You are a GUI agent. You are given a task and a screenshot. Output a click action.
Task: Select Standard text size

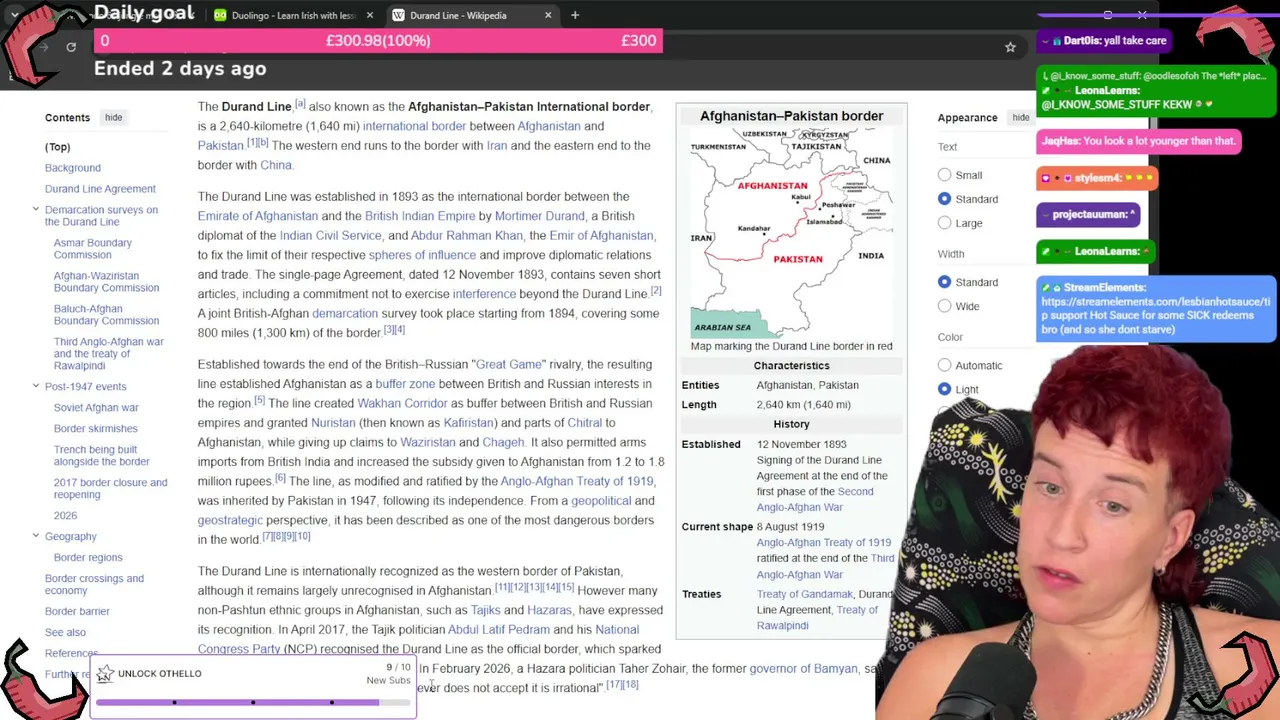click(x=944, y=199)
